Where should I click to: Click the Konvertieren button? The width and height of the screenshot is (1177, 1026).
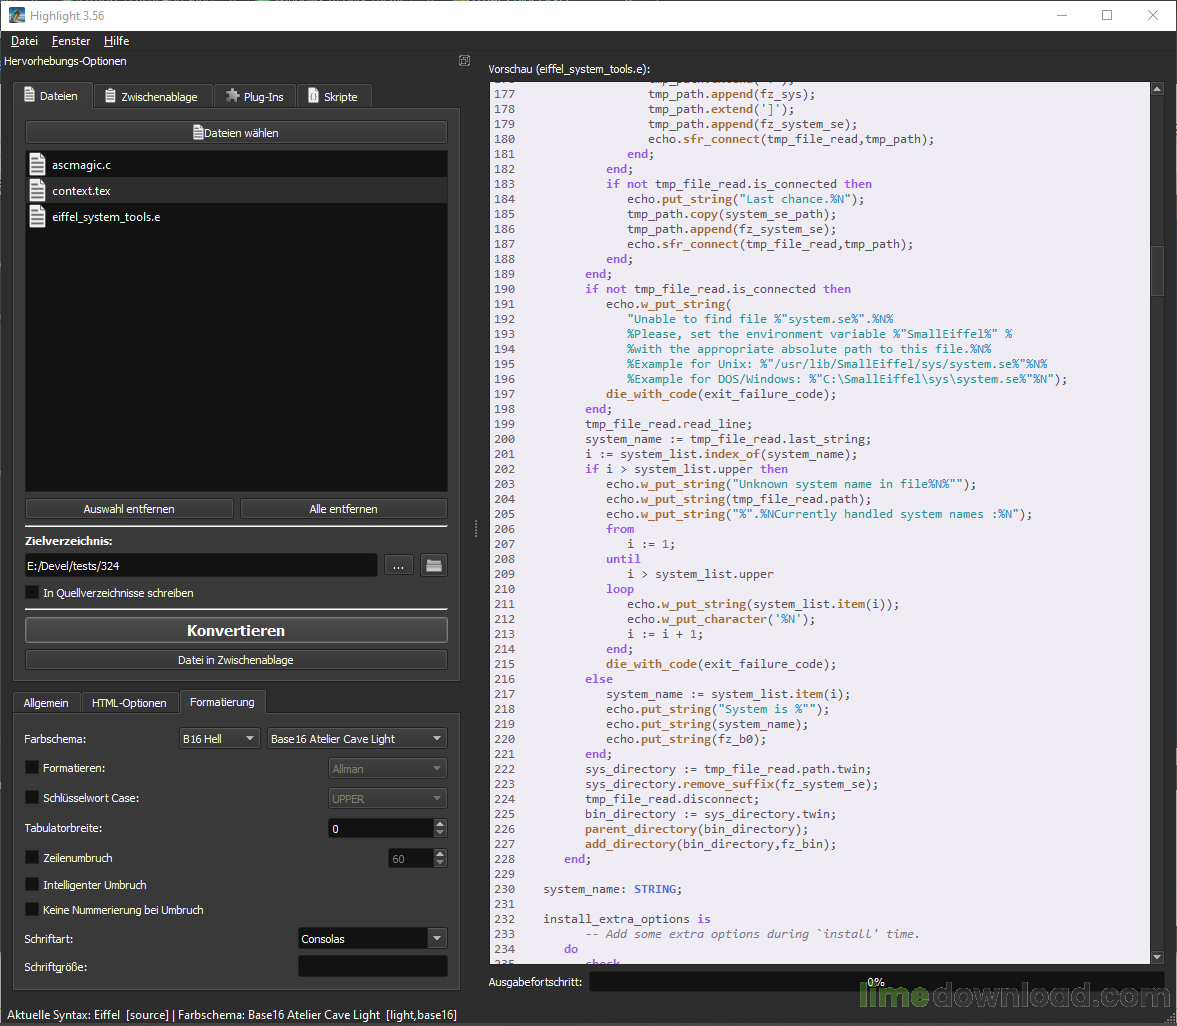pos(236,631)
